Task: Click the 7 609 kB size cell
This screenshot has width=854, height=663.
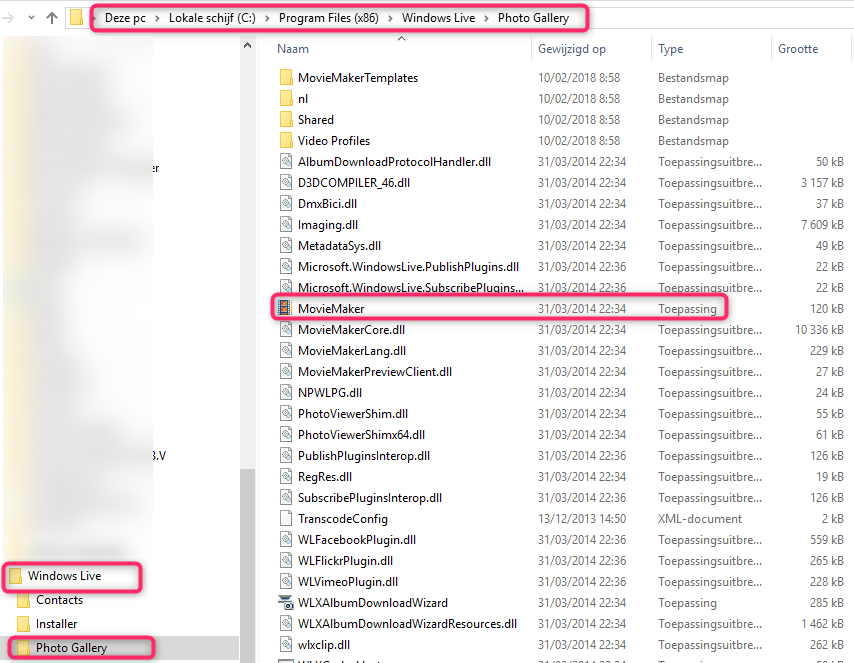Action: pyautogui.click(x=822, y=224)
